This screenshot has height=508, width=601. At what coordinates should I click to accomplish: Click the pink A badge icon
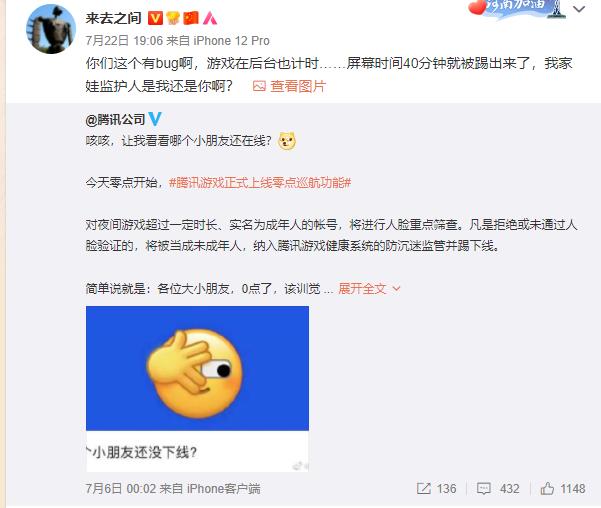[x=210, y=18]
